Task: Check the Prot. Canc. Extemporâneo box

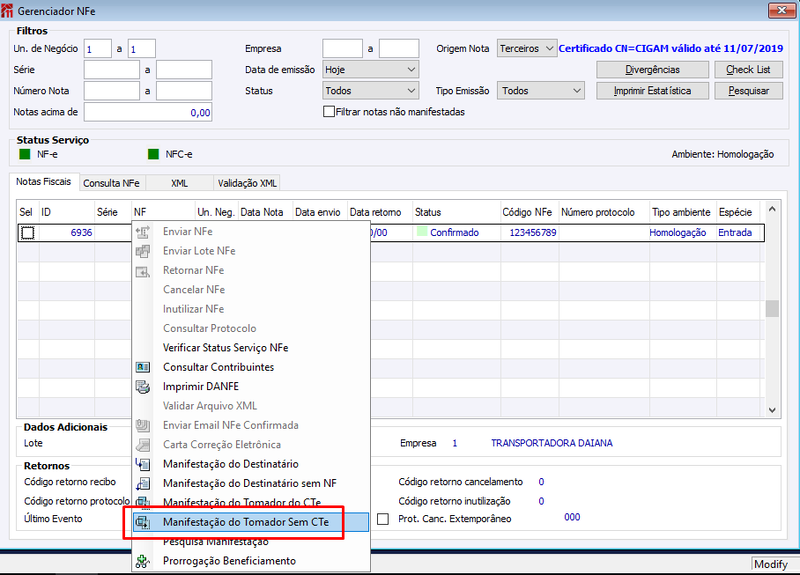Action: point(383,519)
